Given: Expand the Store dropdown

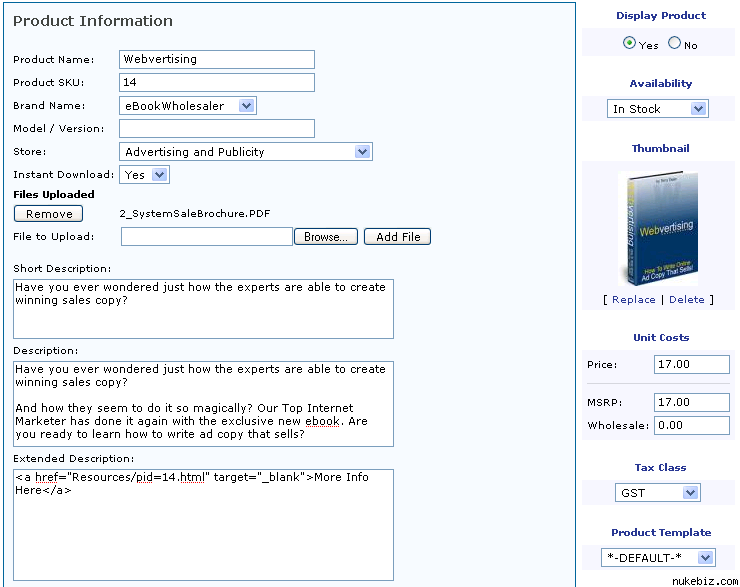Looking at the screenshot, I should click(x=245, y=152).
